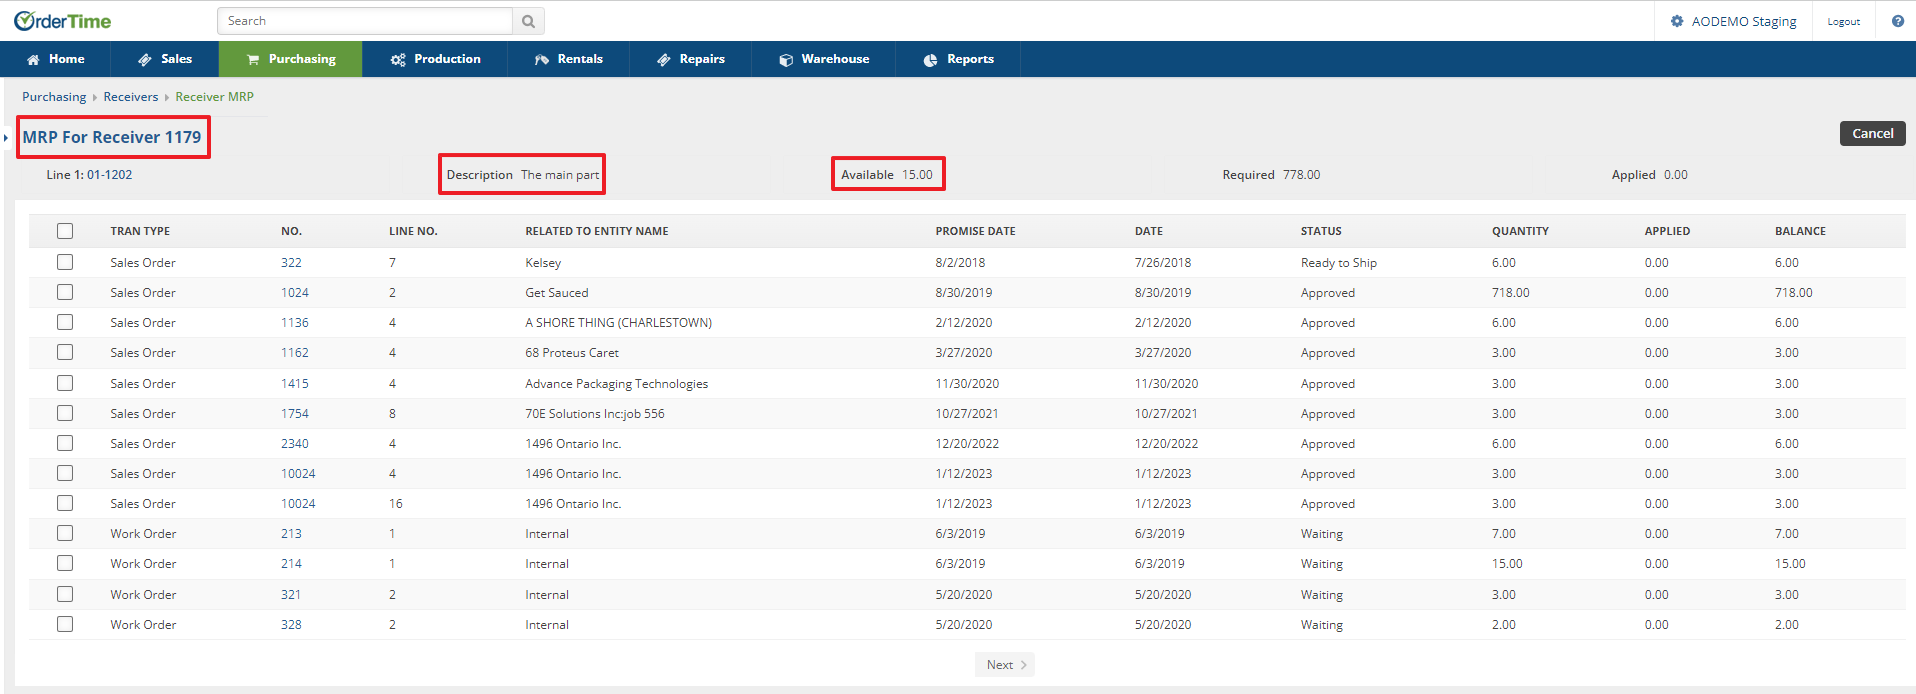Click the 'Get Sauced' entity name

557,292
